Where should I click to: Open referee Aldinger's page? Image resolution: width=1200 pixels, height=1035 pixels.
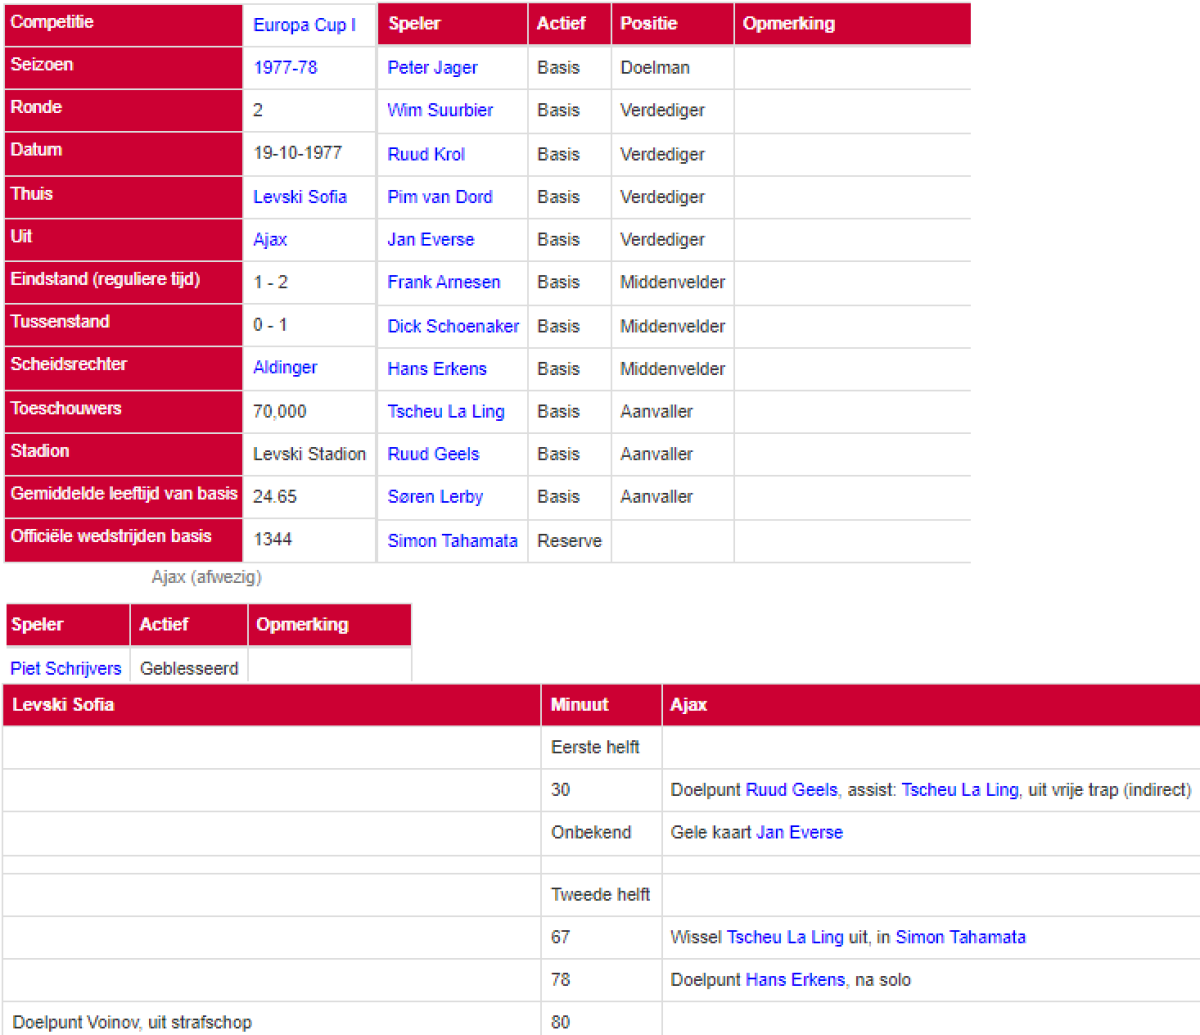click(x=285, y=368)
